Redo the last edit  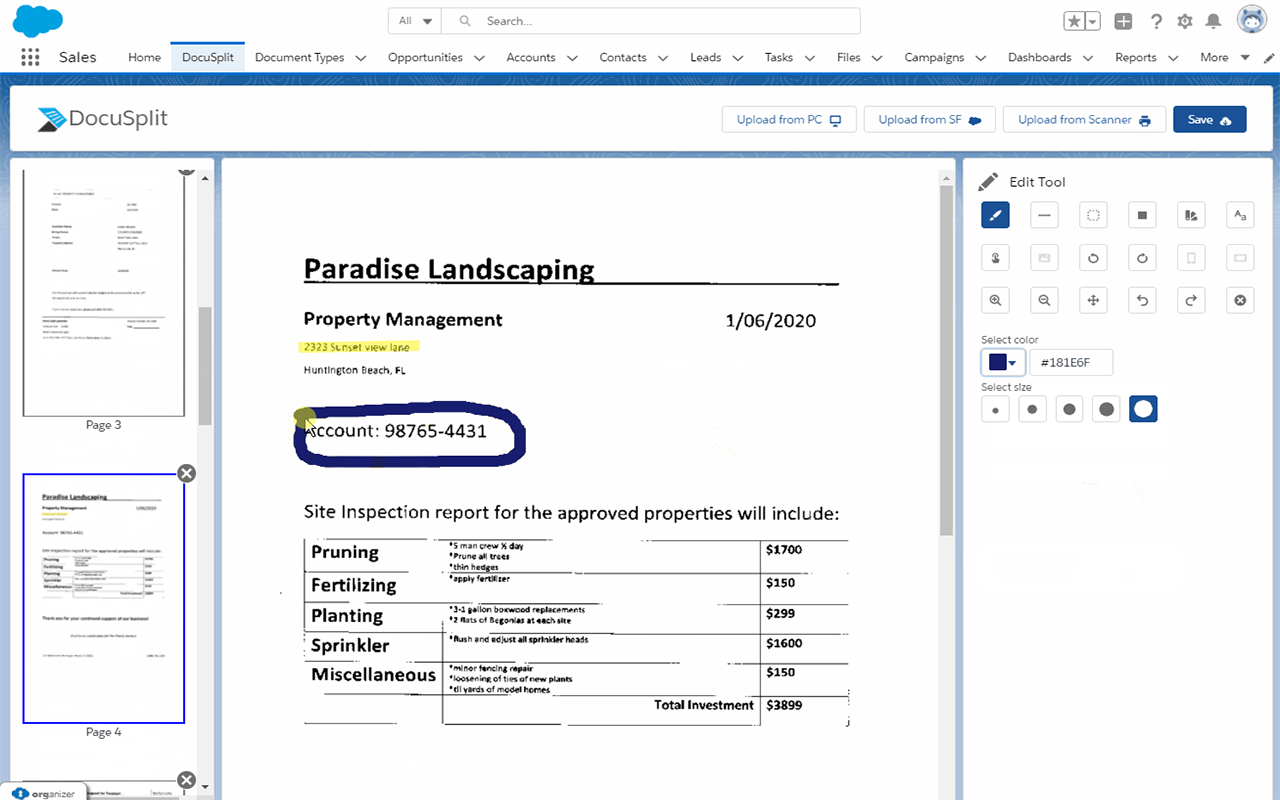(1191, 300)
